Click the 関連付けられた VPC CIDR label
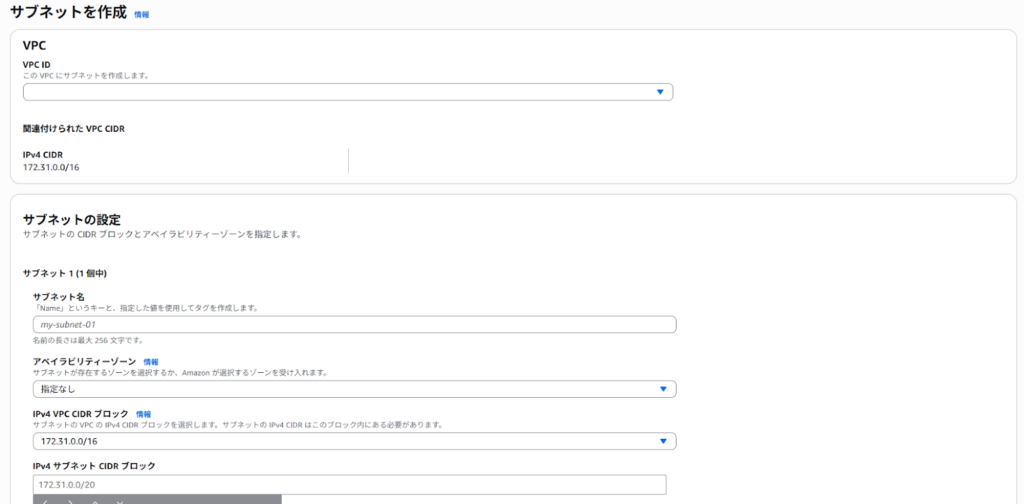The height and width of the screenshot is (504, 1024). pos(73,129)
